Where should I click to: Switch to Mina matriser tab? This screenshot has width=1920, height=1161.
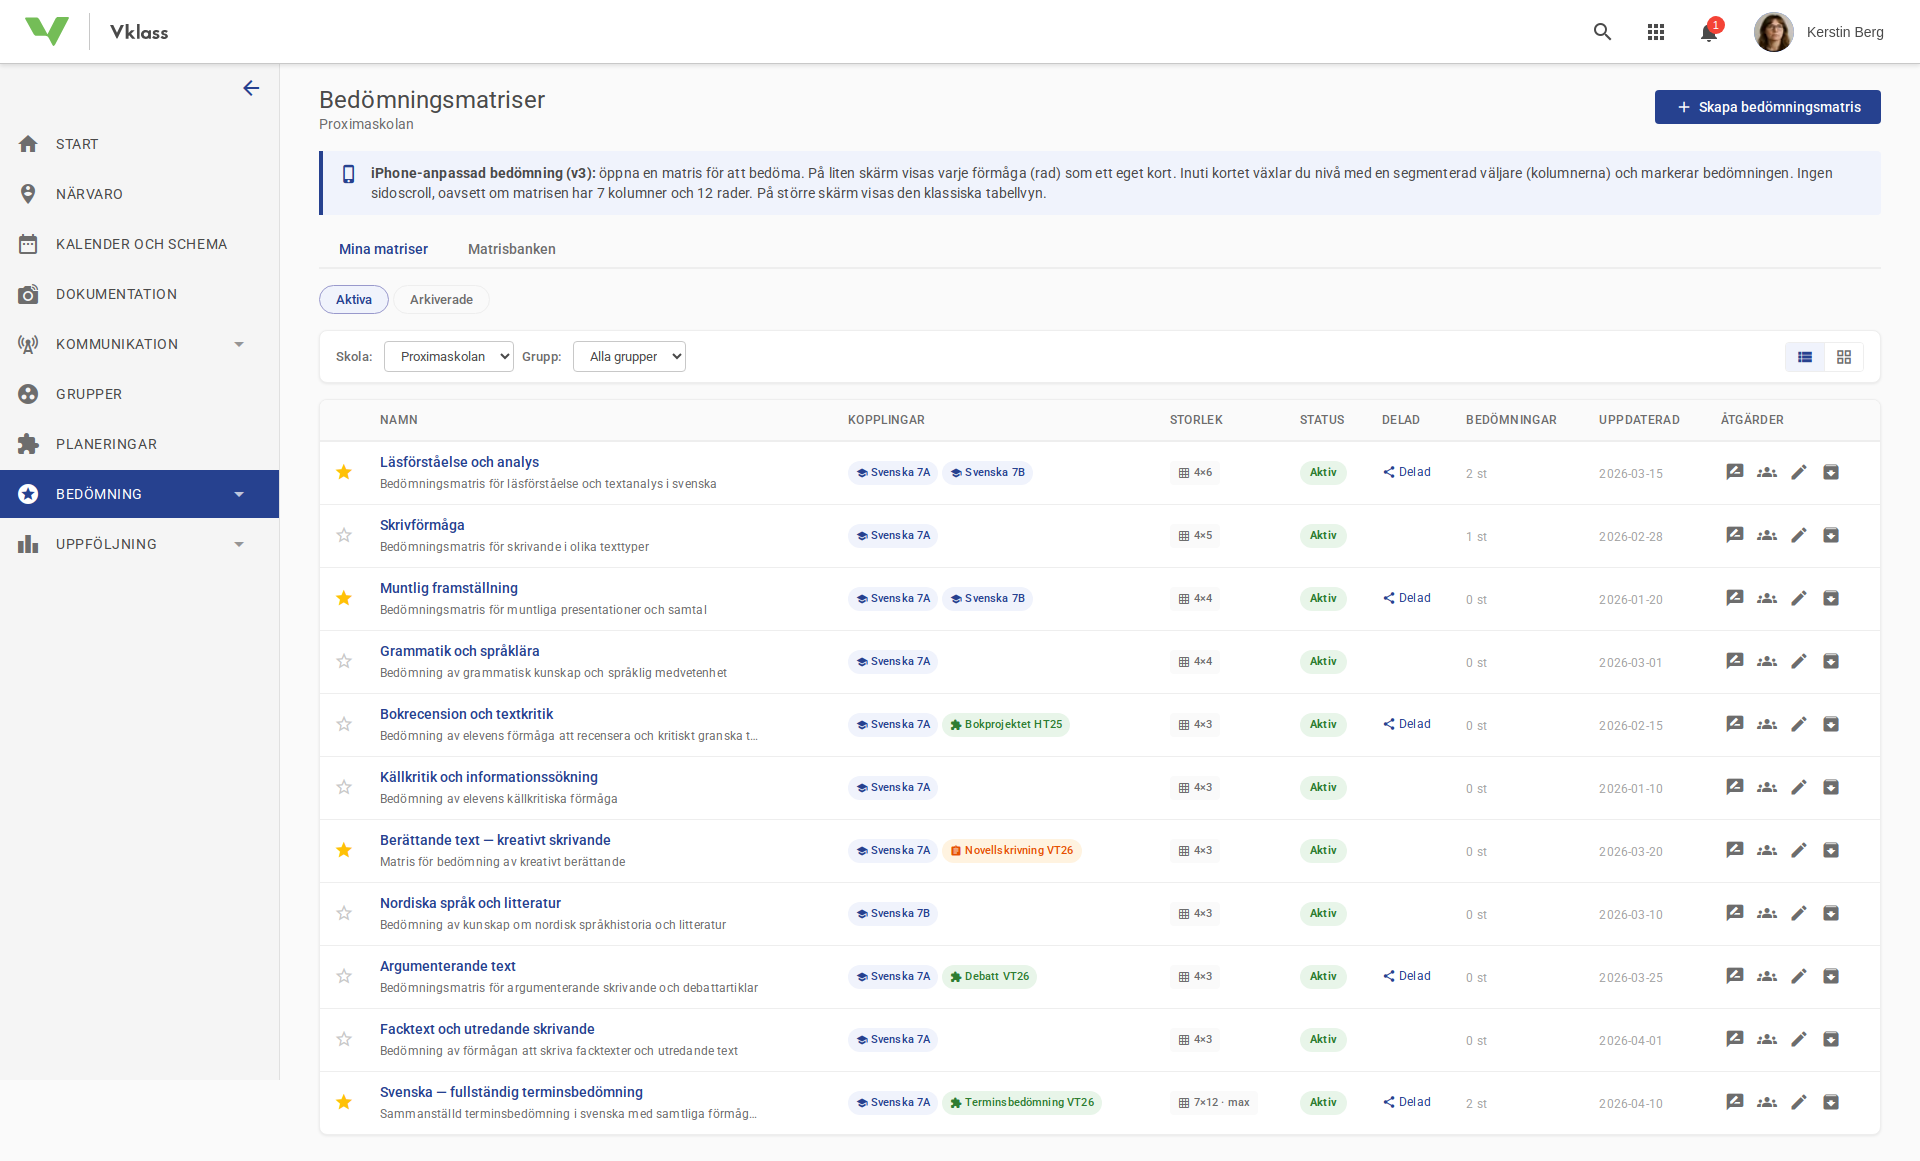[383, 249]
